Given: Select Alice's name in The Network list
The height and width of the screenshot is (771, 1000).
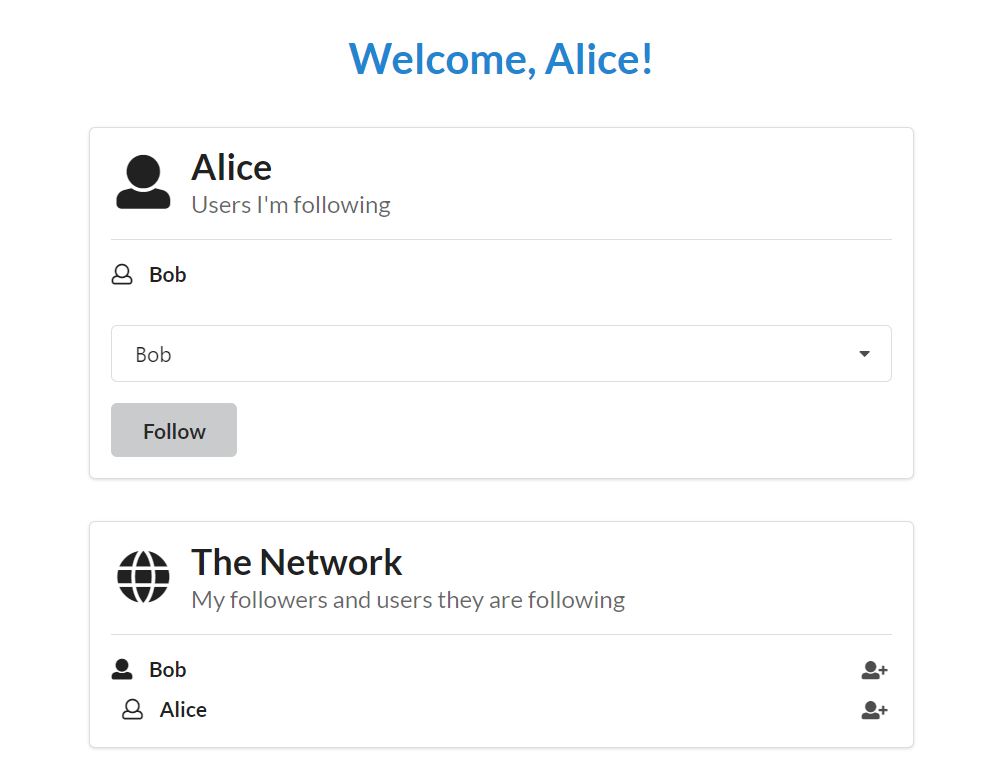Looking at the screenshot, I should (x=183, y=710).
